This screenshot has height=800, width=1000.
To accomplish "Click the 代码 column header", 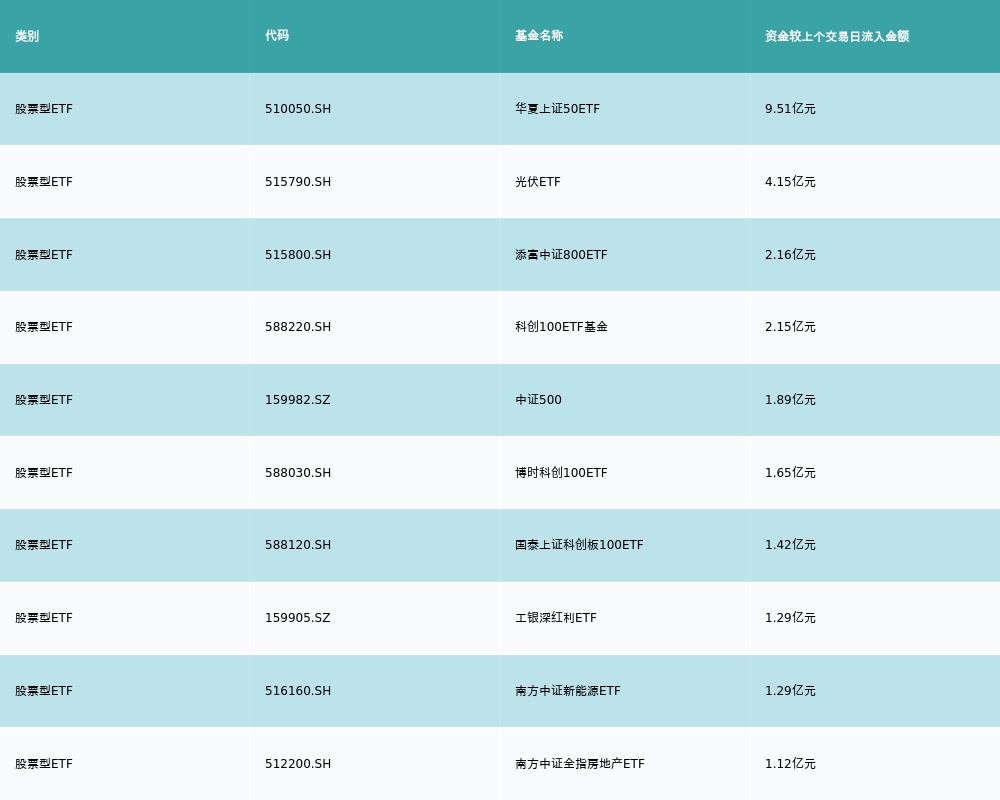I will [277, 36].
